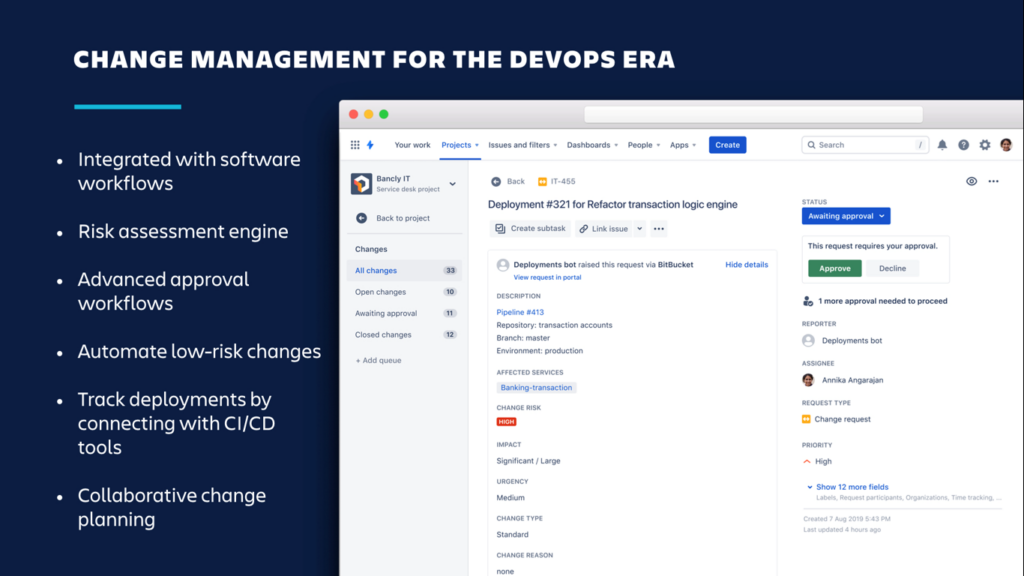This screenshot has height=576, width=1024.
Task: Click Annika Angarajan assignee avatar
Action: pos(808,379)
